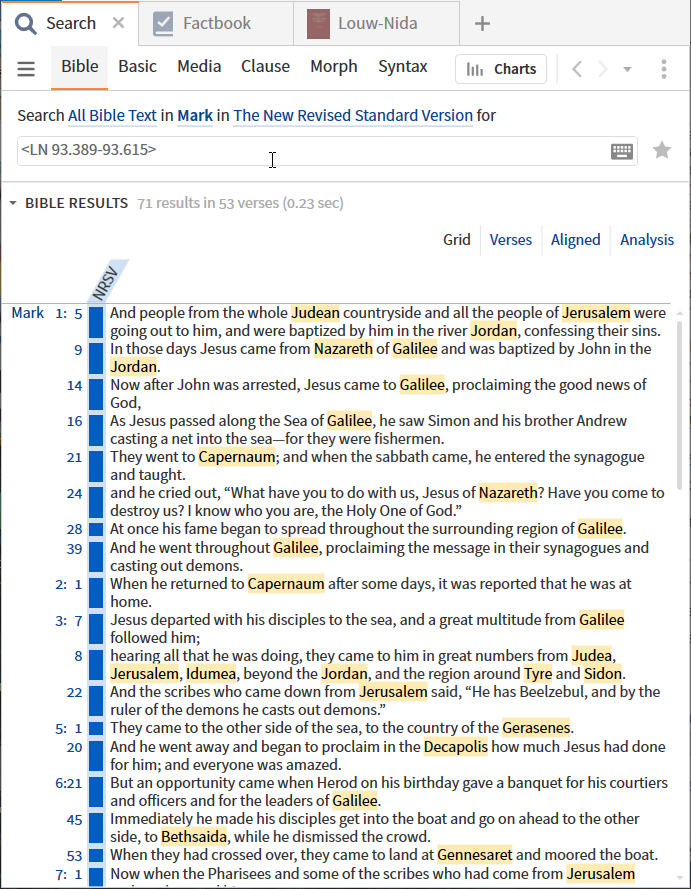Click the Factbook checkmark icon
This screenshot has height=889, width=691.
click(163, 24)
